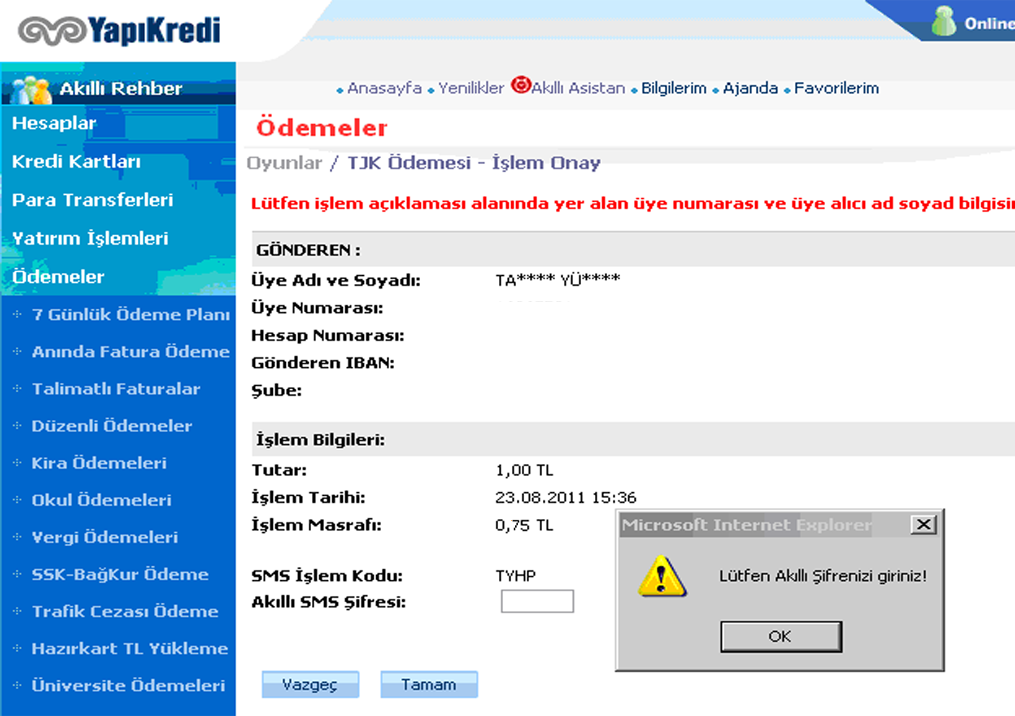Image resolution: width=1015 pixels, height=716 pixels.
Task: Click the Vazgeç button
Action: pyautogui.click(x=310, y=684)
